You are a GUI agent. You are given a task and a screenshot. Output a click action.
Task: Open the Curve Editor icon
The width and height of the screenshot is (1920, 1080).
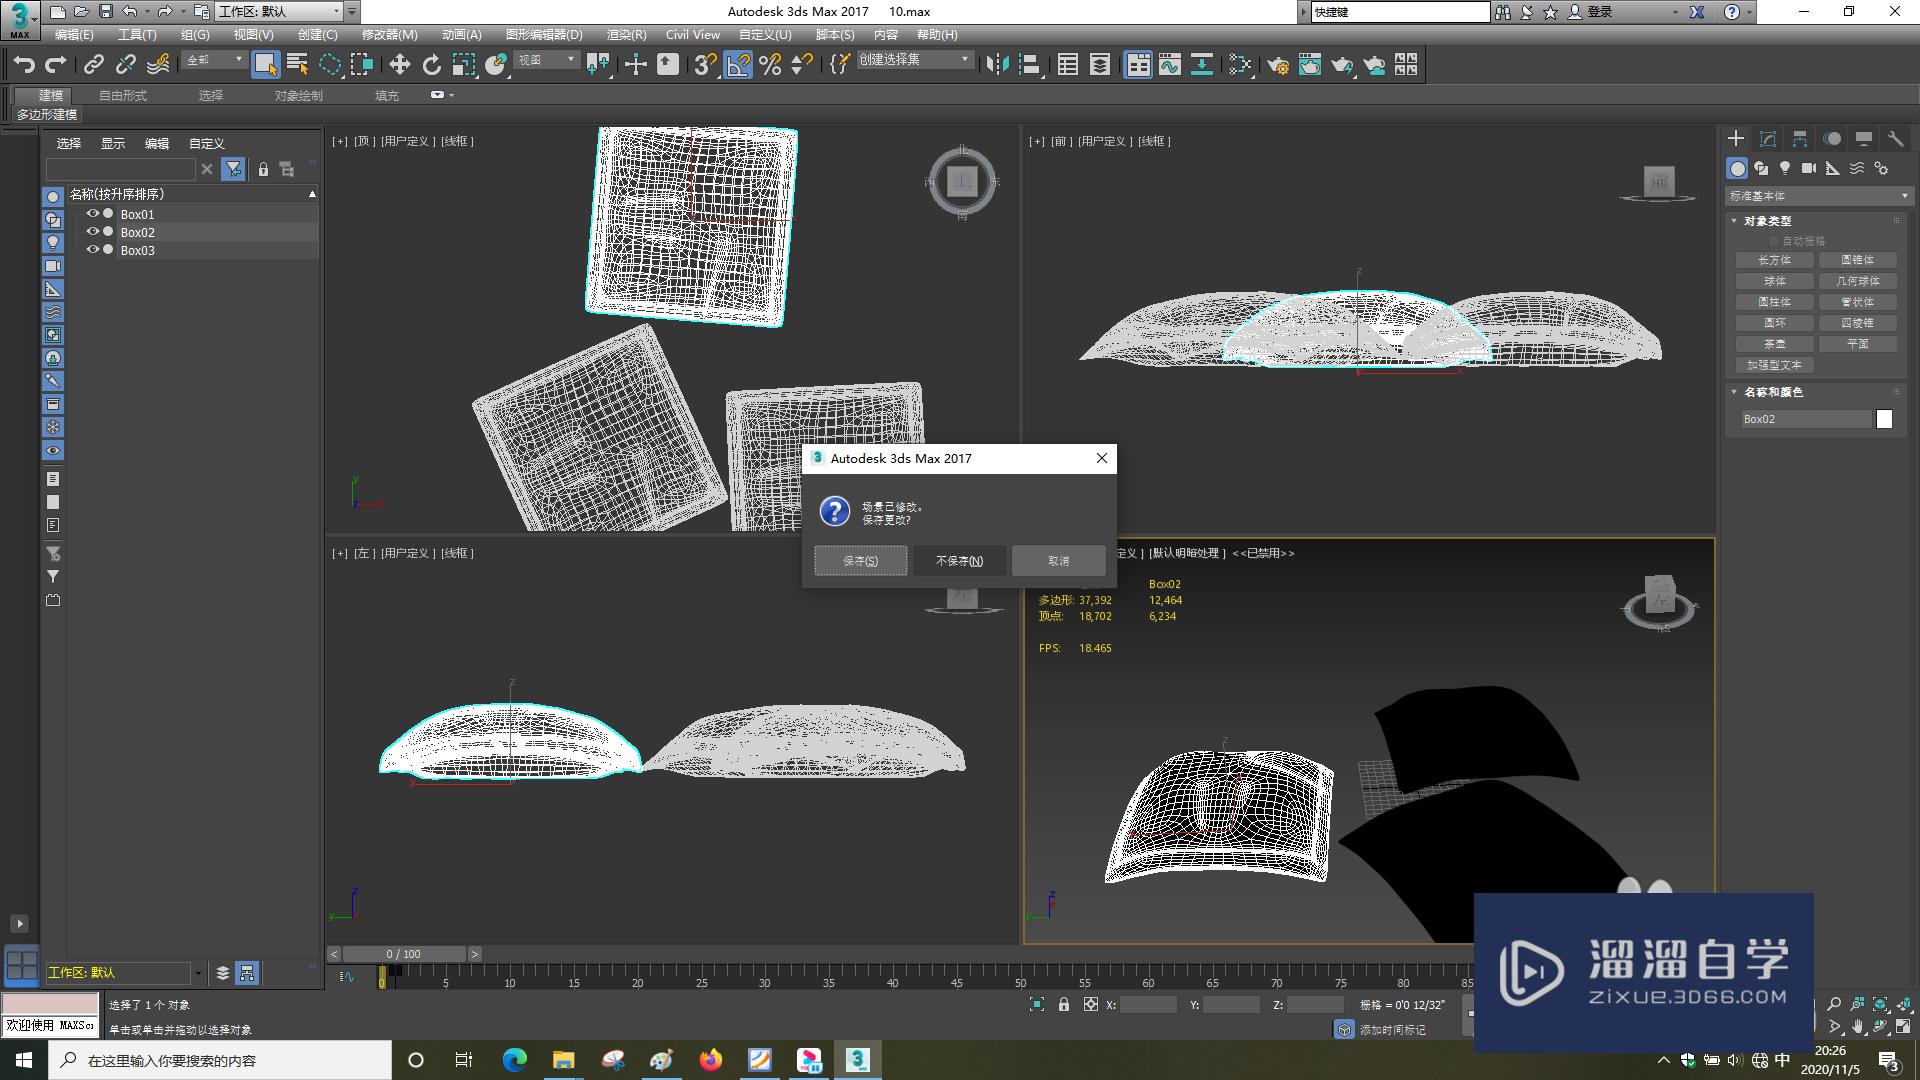point(1170,65)
